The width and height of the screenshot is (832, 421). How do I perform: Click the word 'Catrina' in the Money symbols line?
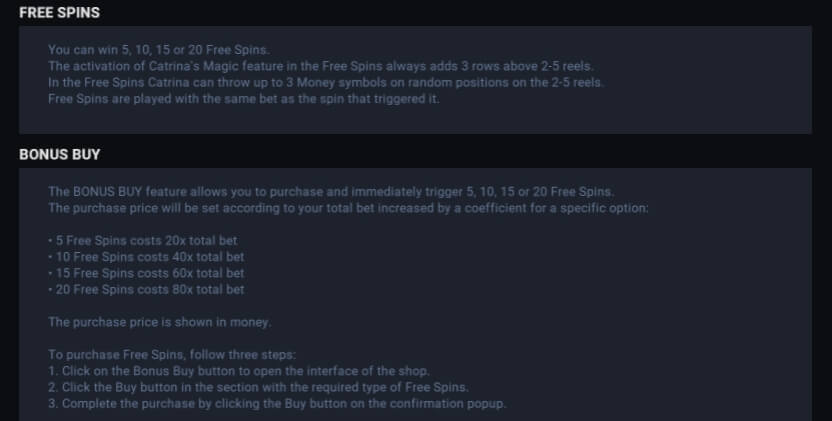[x=169, y=83]
